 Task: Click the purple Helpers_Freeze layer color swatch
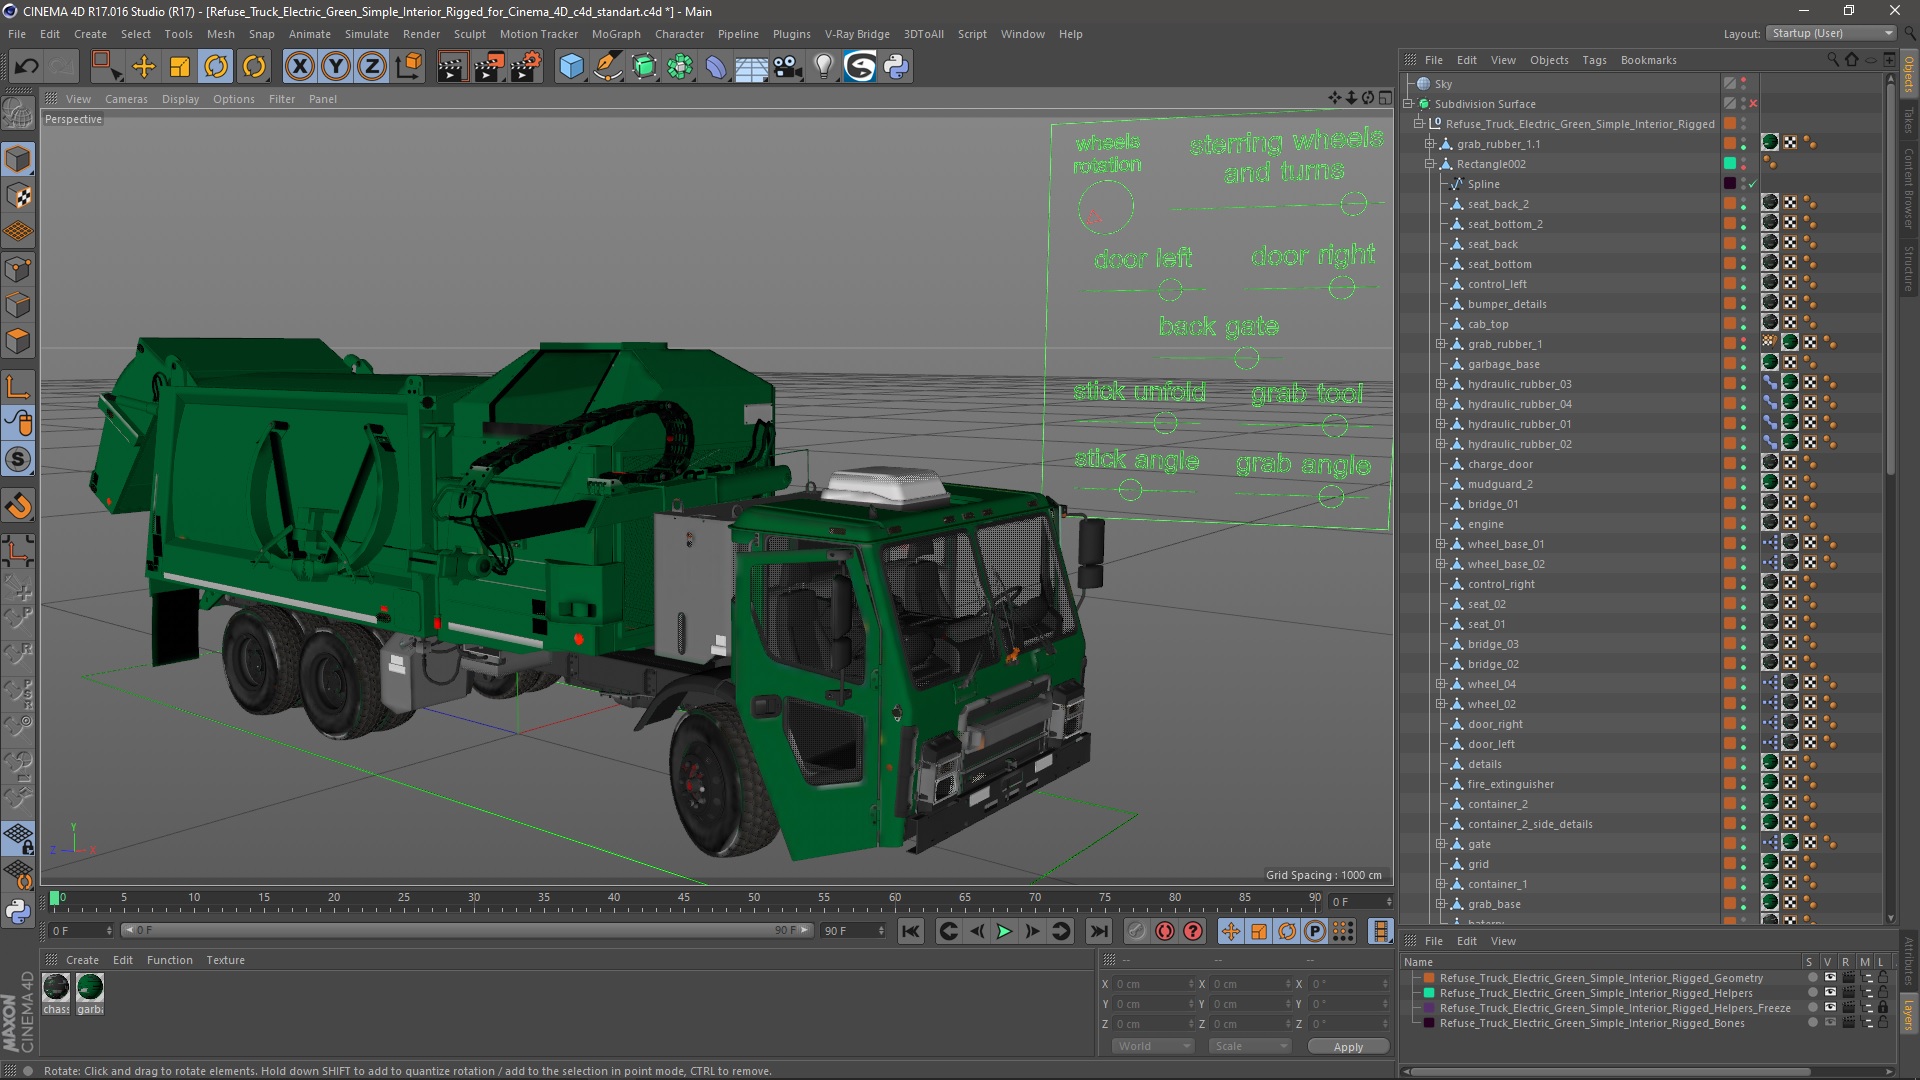[x=1429, y=1008]
